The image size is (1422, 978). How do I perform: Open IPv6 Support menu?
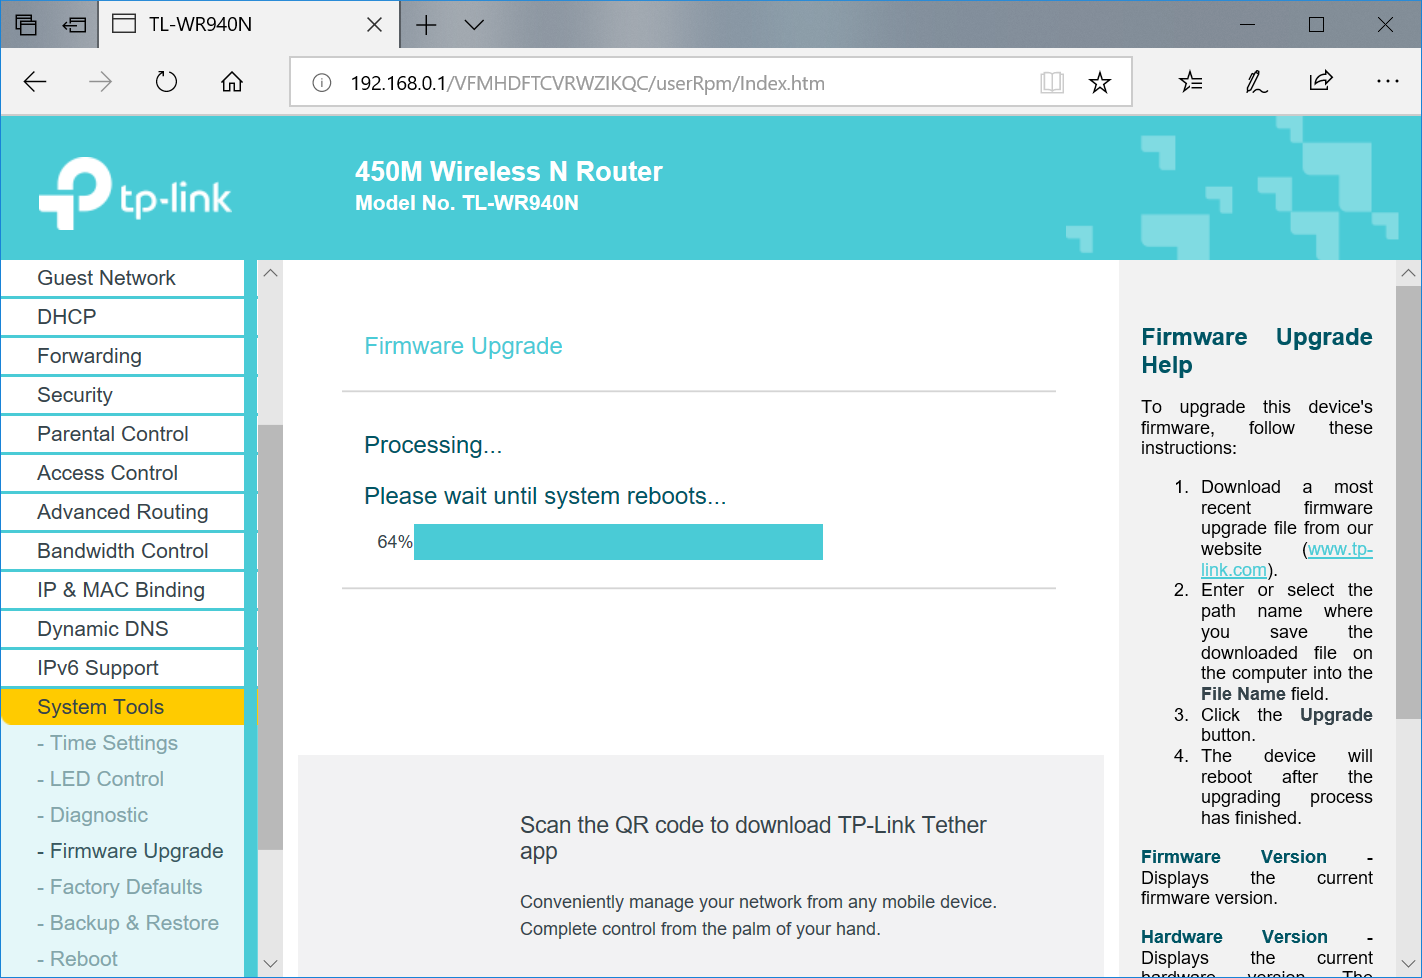coord(122,668)
